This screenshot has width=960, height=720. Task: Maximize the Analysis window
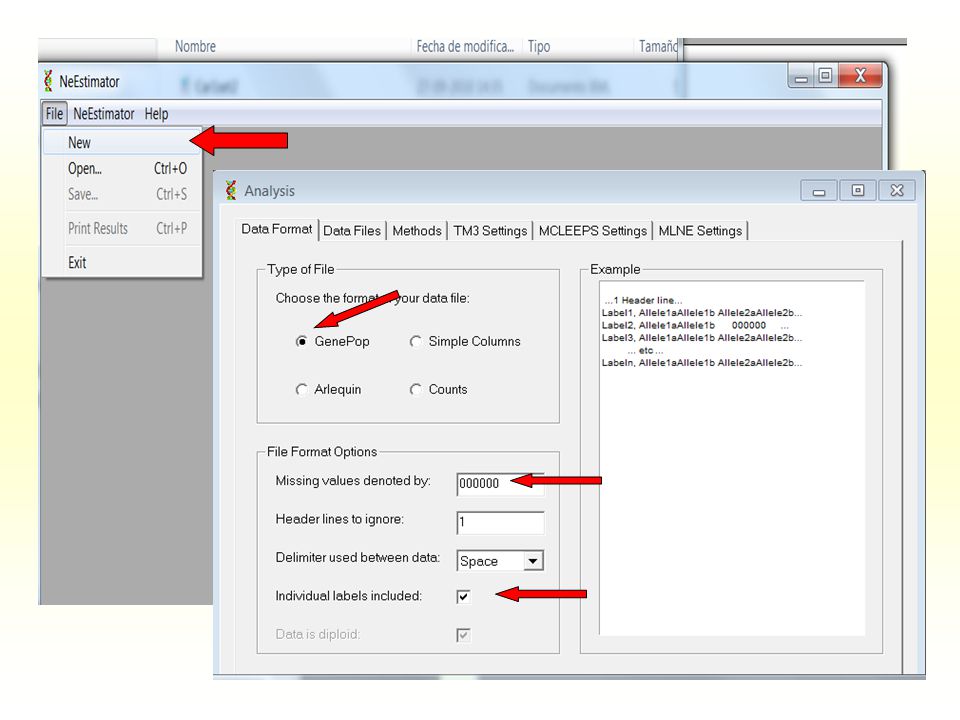tap(858, 191)
